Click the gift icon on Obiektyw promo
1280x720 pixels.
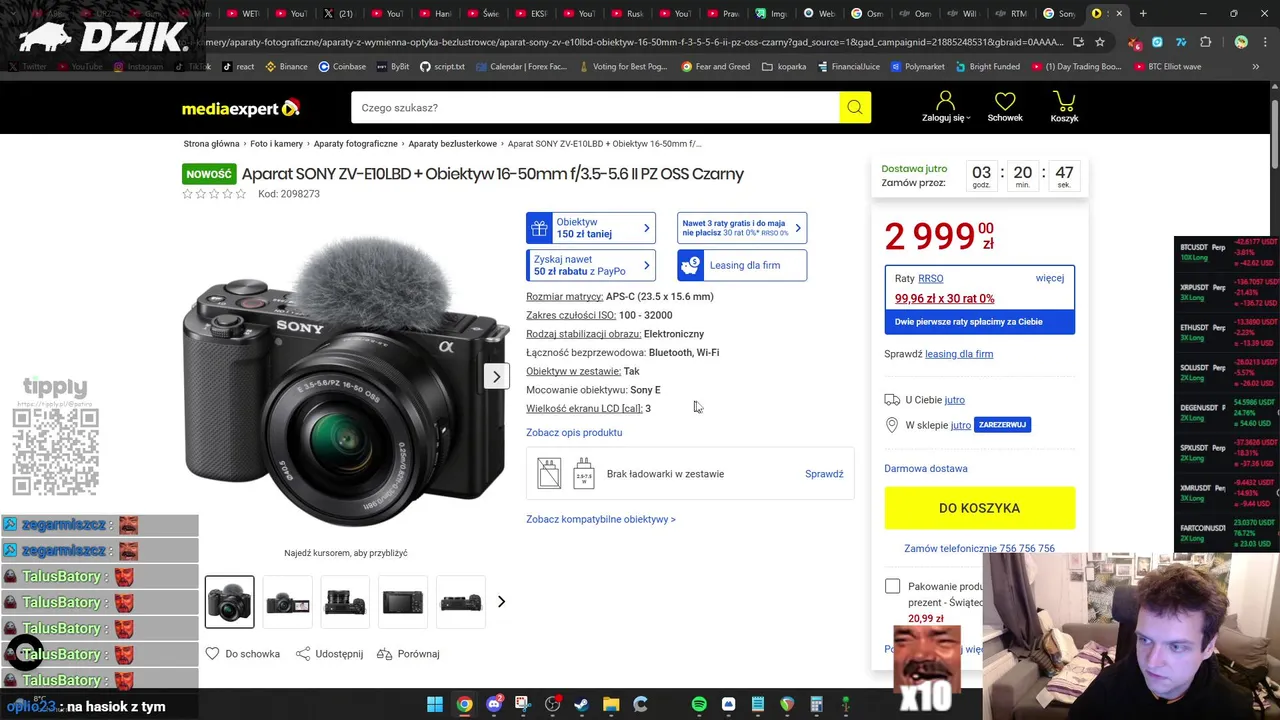pos(539,228)
